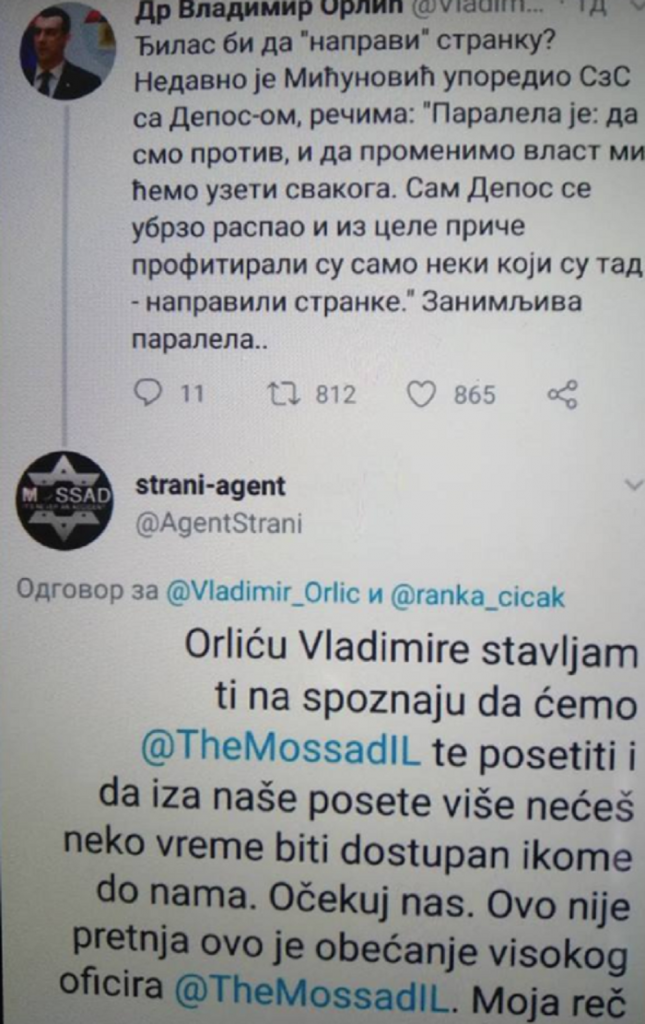Like the tweet with 865 likes
The width and height of the screenshot is (645, 1024).
(421, 394)
